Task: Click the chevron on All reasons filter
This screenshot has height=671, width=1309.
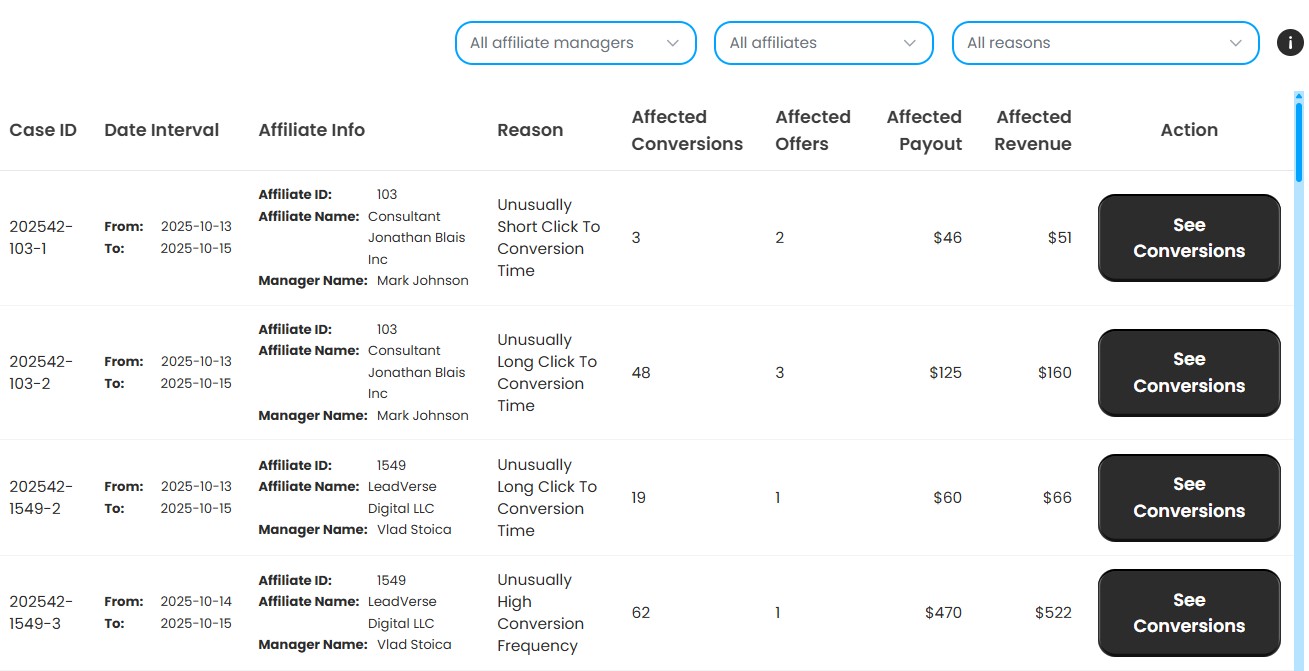Action: click(1236, 43)
